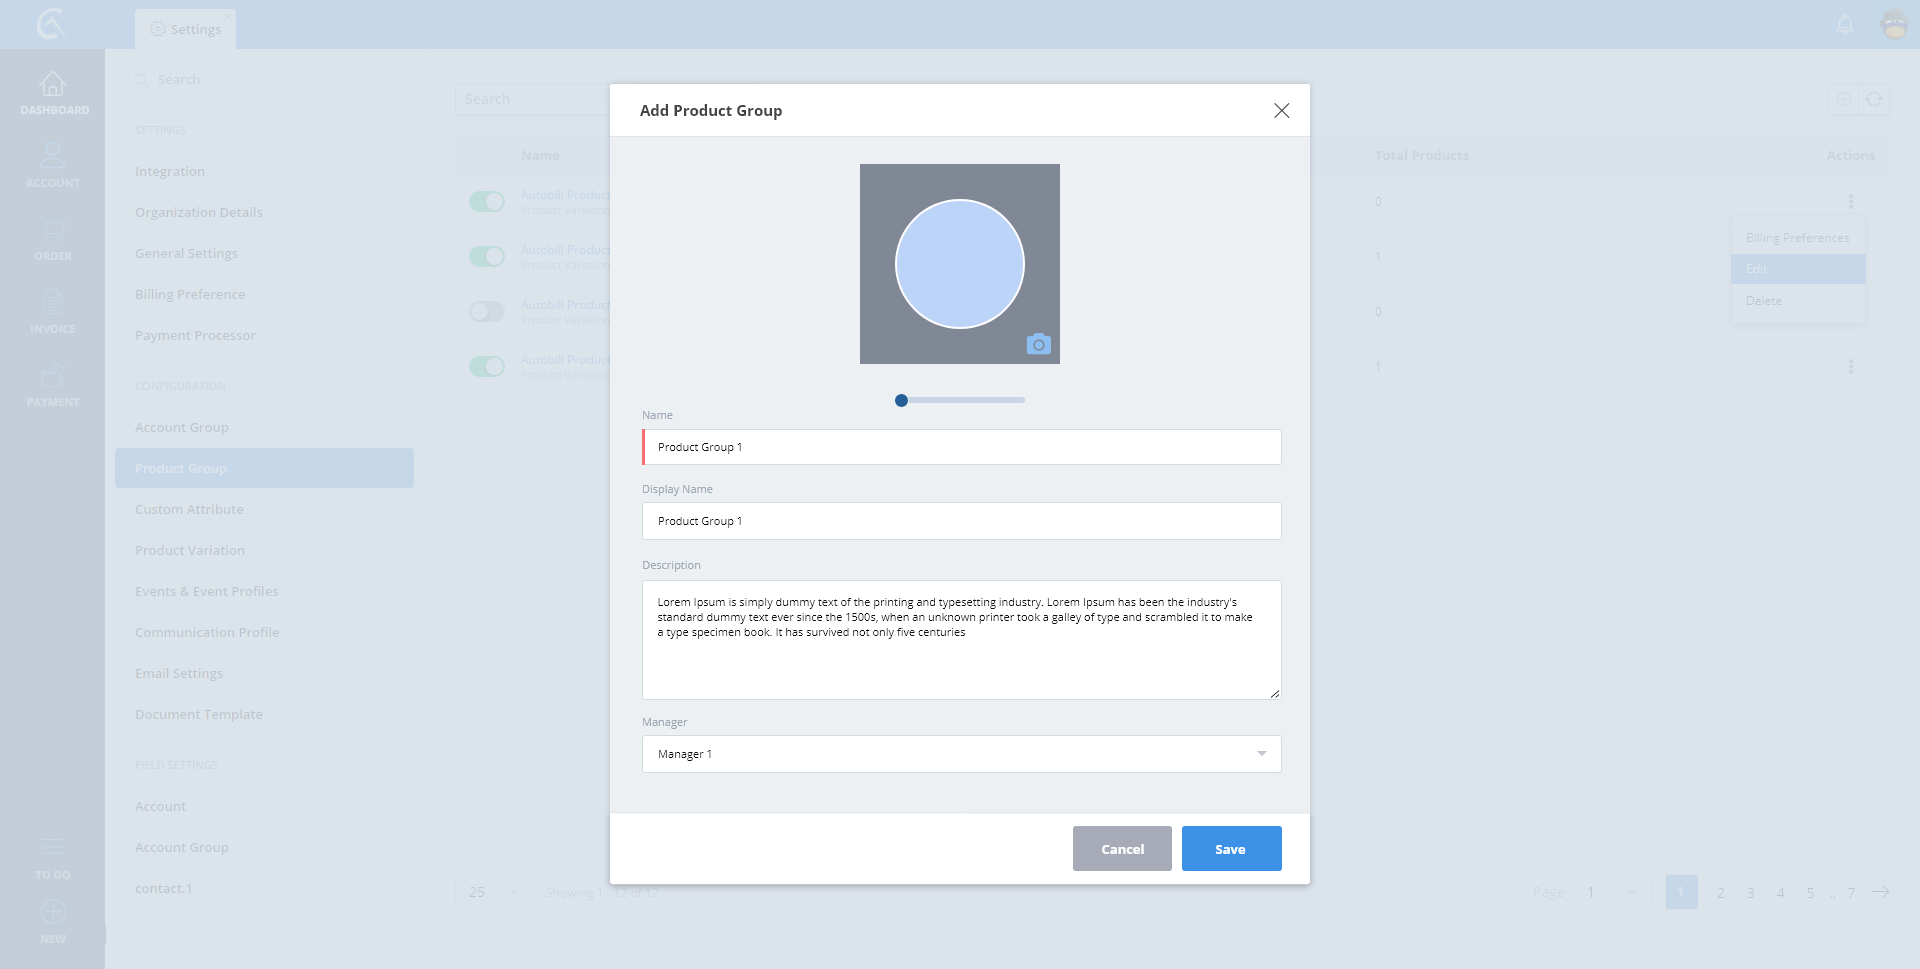Image resolution: width=1920 pixels, height=969 pixels.
Task: Open the Page number dropdown
Action: coord(1612,892)
